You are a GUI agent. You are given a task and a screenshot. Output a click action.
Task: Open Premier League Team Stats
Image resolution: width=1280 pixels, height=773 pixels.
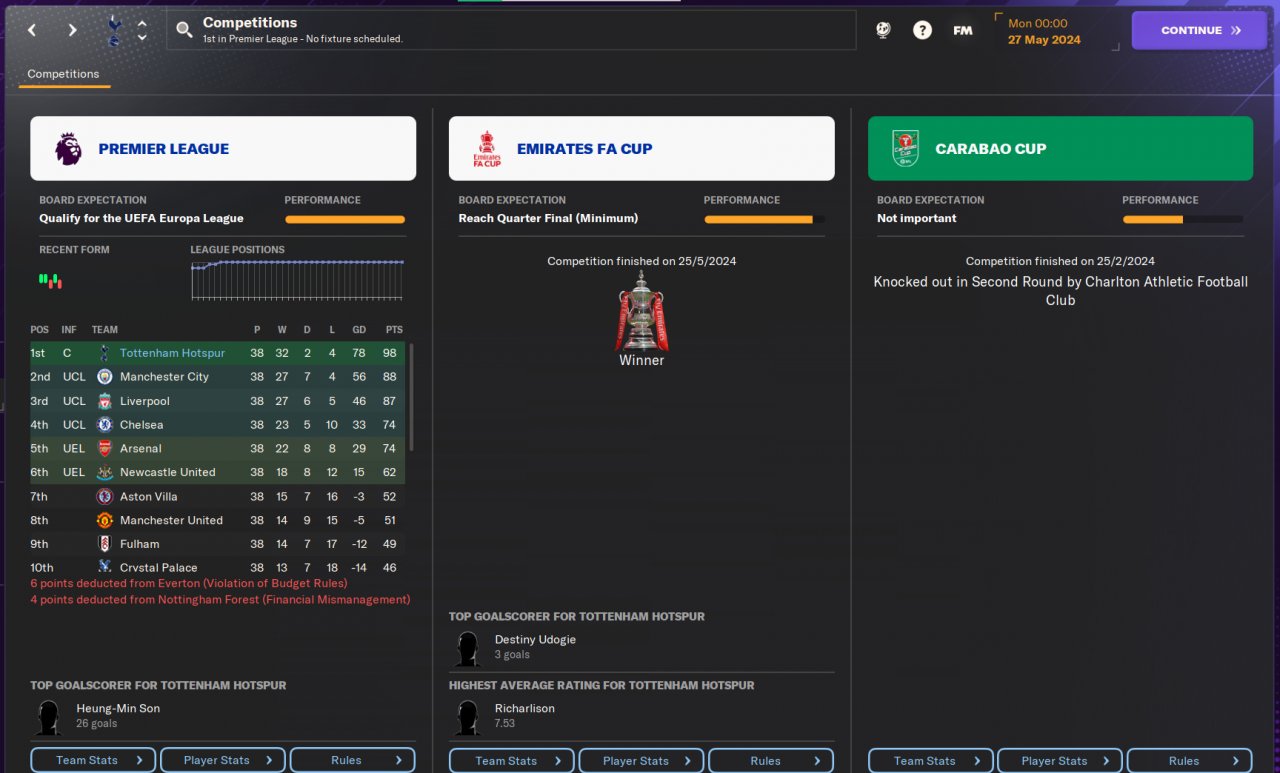(93, 760)
